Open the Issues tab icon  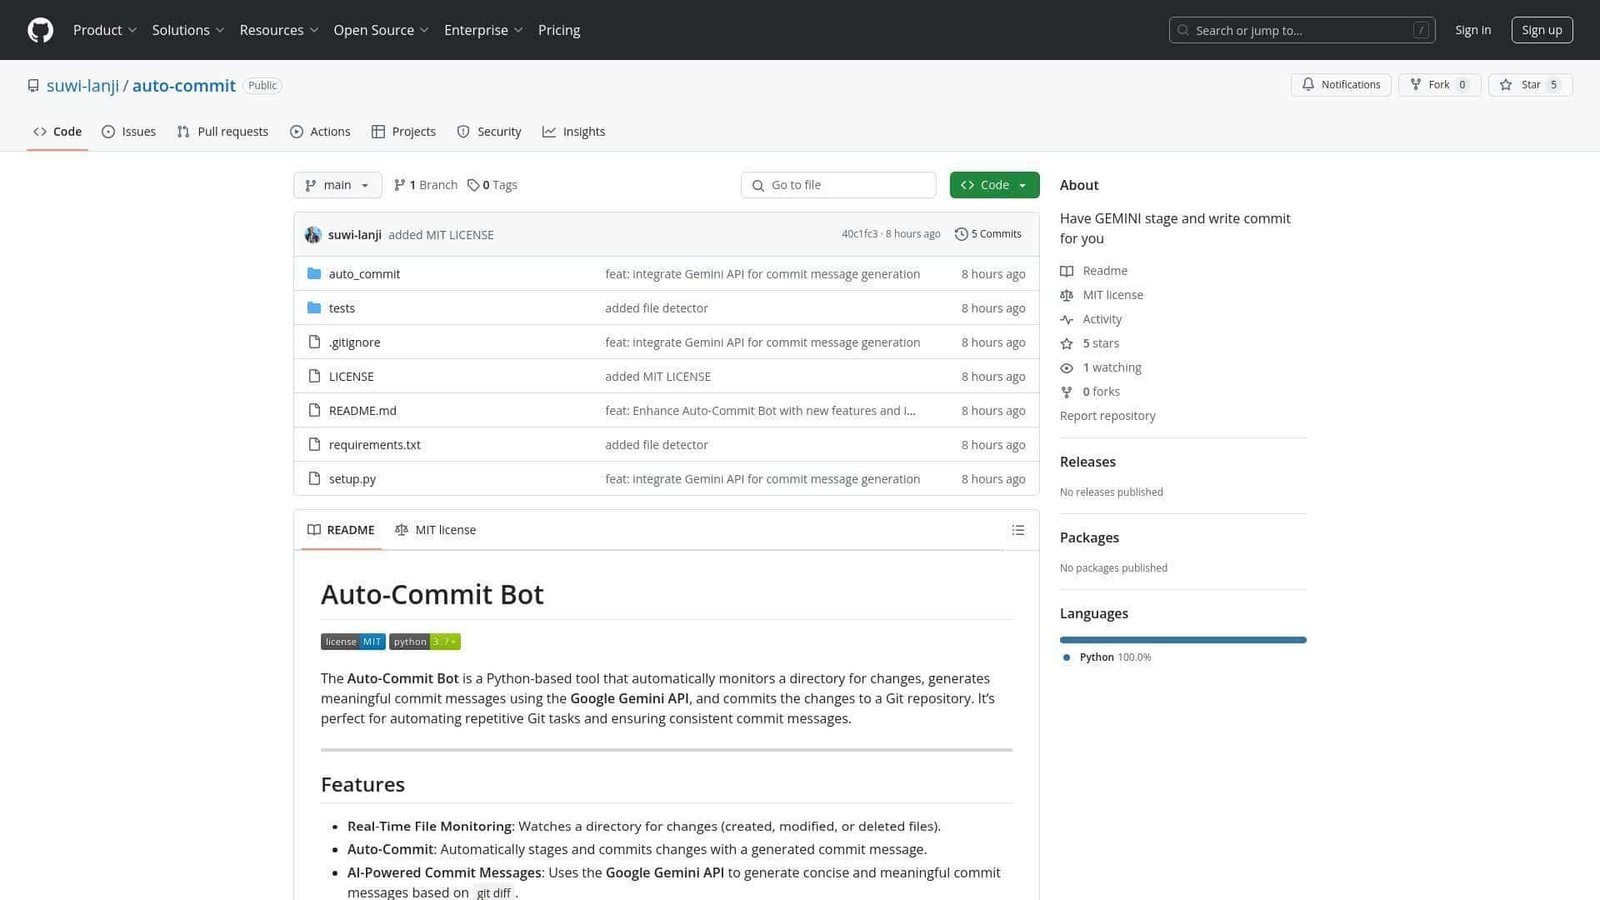(x=107, y=131)
